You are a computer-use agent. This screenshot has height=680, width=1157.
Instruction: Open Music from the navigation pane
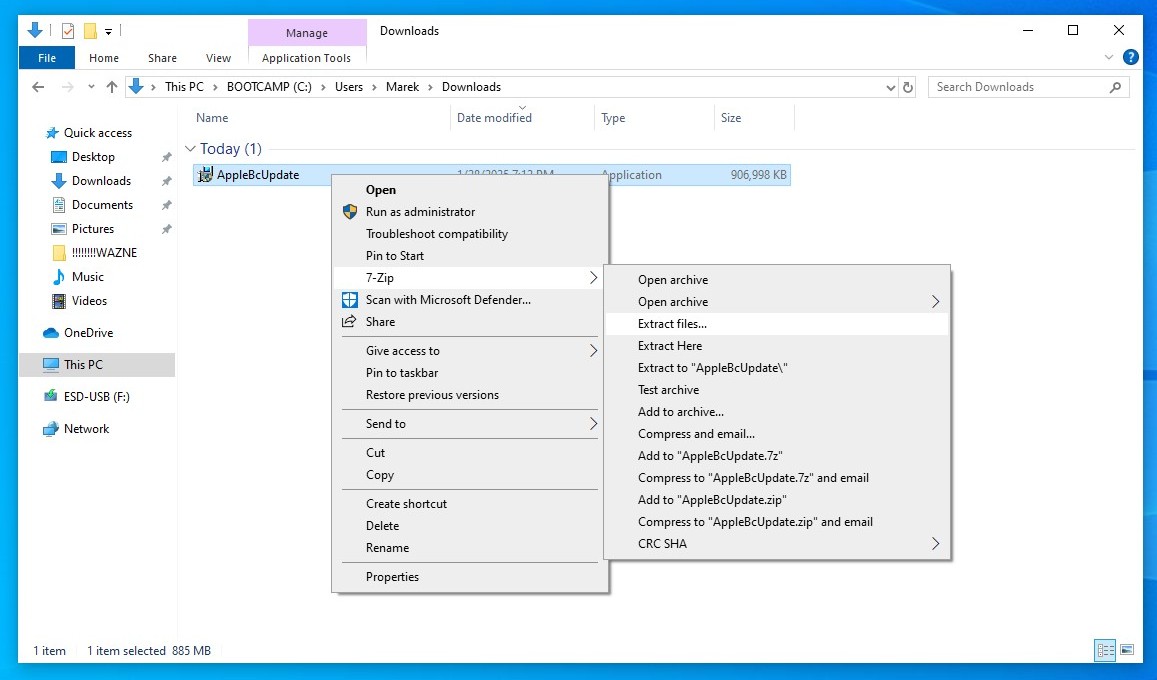point(88,277)
